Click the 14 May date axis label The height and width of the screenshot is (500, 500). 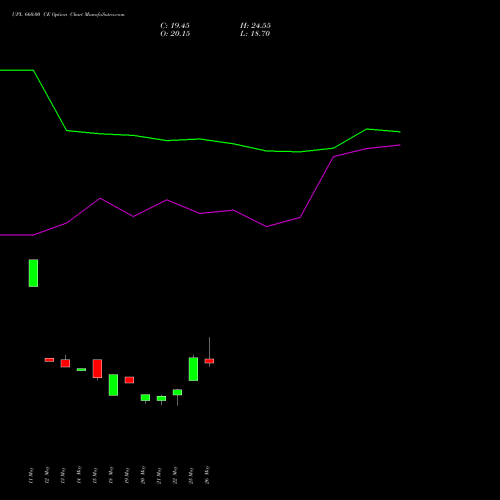[79, 476]
